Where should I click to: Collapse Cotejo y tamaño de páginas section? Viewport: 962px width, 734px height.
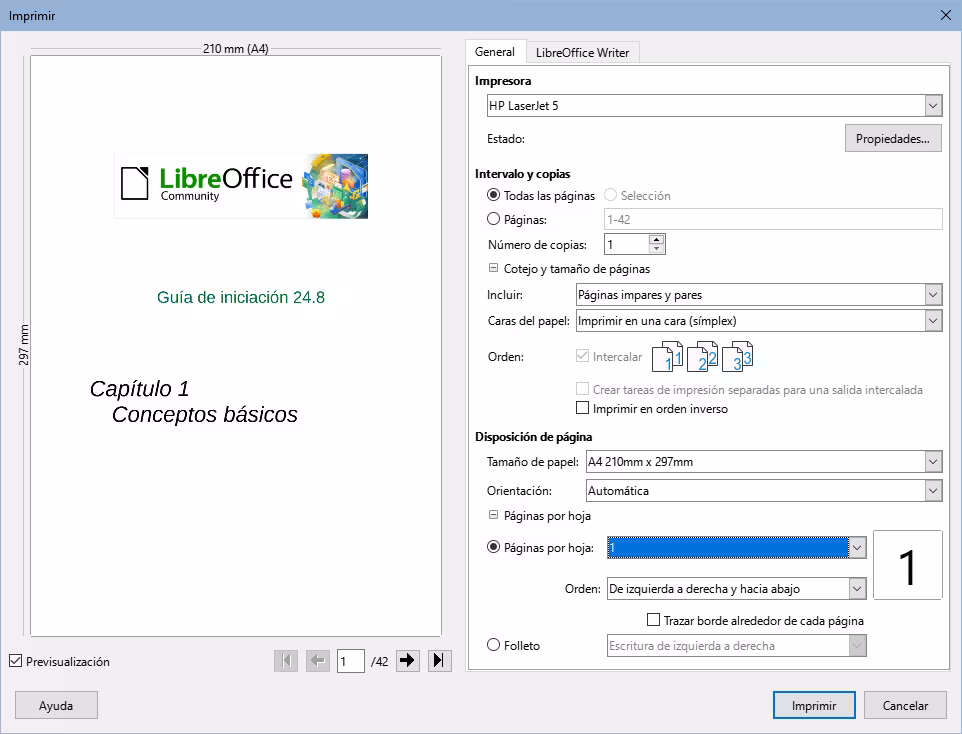[493, 268]
